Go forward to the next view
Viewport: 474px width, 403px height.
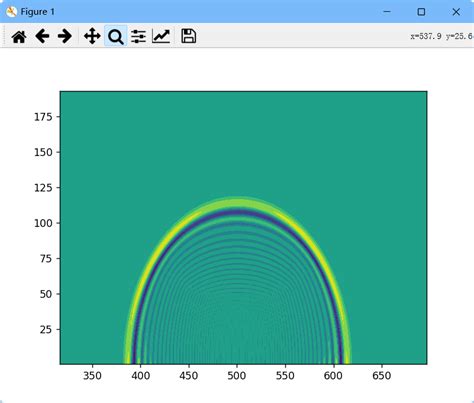(x=65, y=36)
